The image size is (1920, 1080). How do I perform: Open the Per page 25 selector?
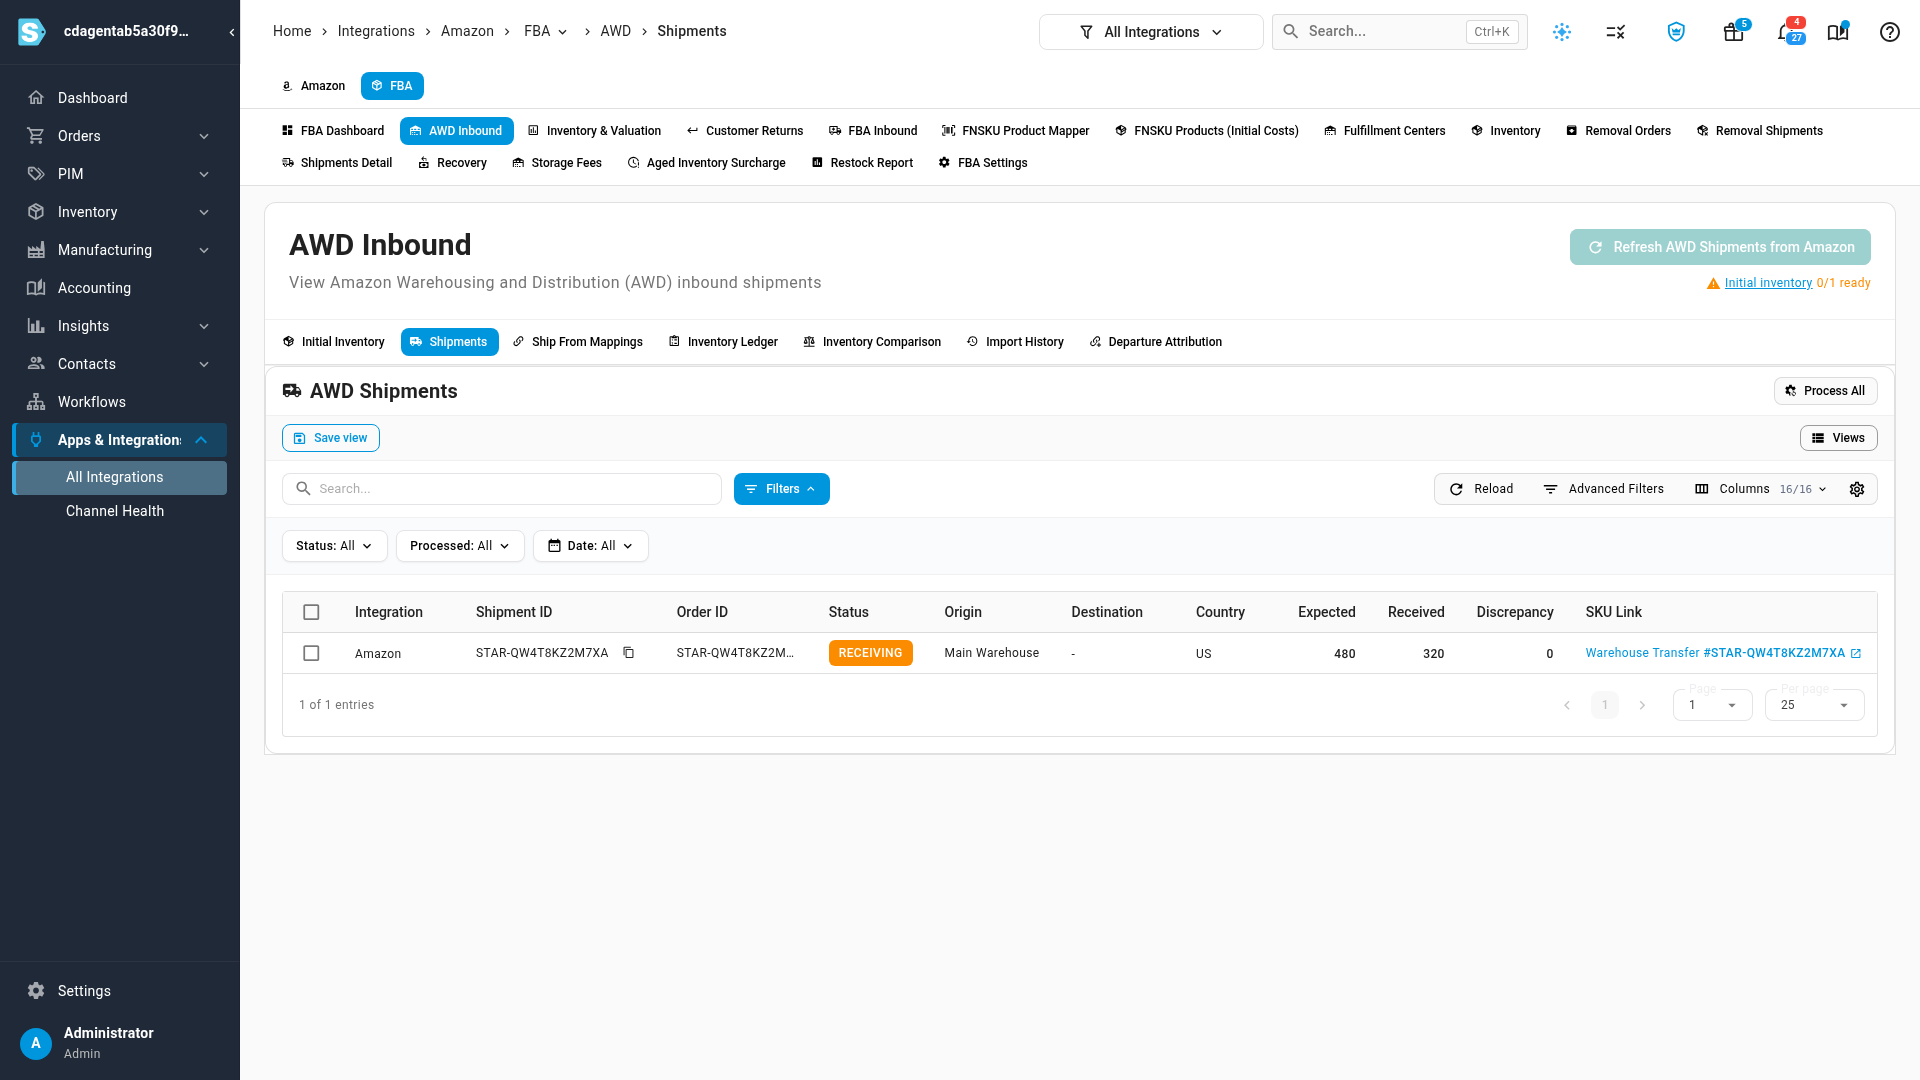point(1814,705)
